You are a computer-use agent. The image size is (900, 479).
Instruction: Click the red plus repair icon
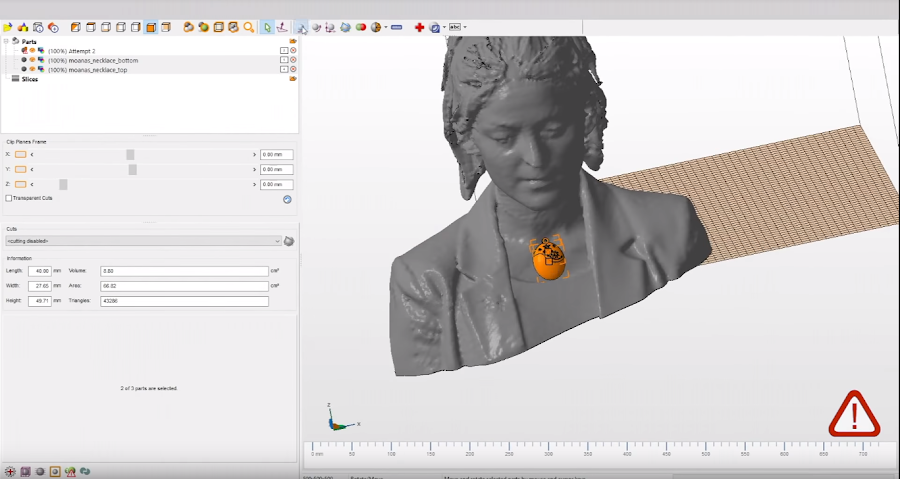coord(420,27)
